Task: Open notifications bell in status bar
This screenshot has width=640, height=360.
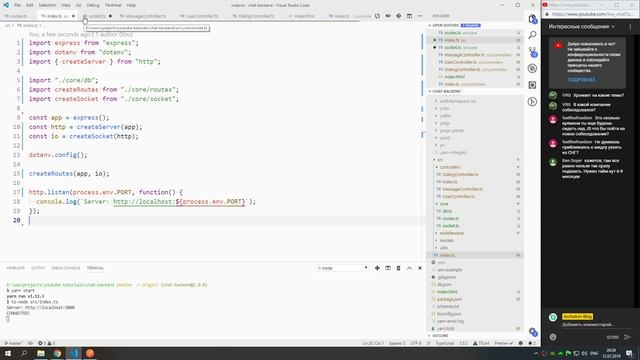Action: tap(531, 343)
